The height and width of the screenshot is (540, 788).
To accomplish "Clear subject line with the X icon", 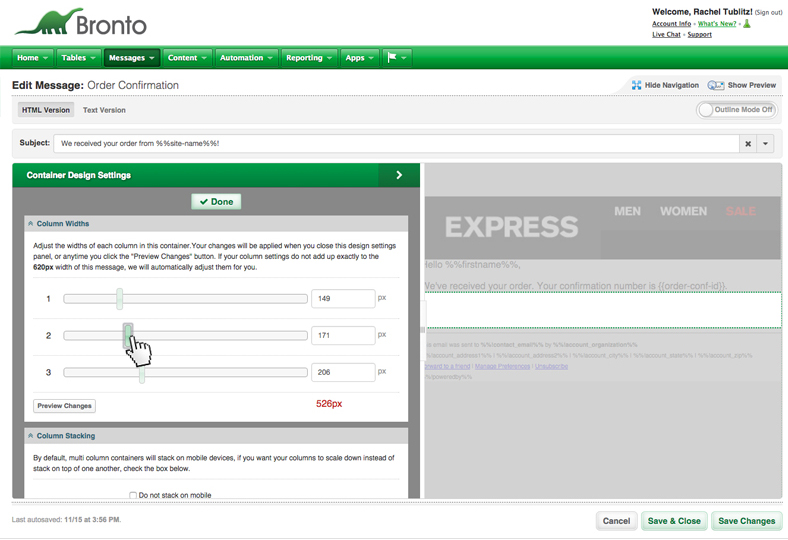I will (x=747, y=144).
